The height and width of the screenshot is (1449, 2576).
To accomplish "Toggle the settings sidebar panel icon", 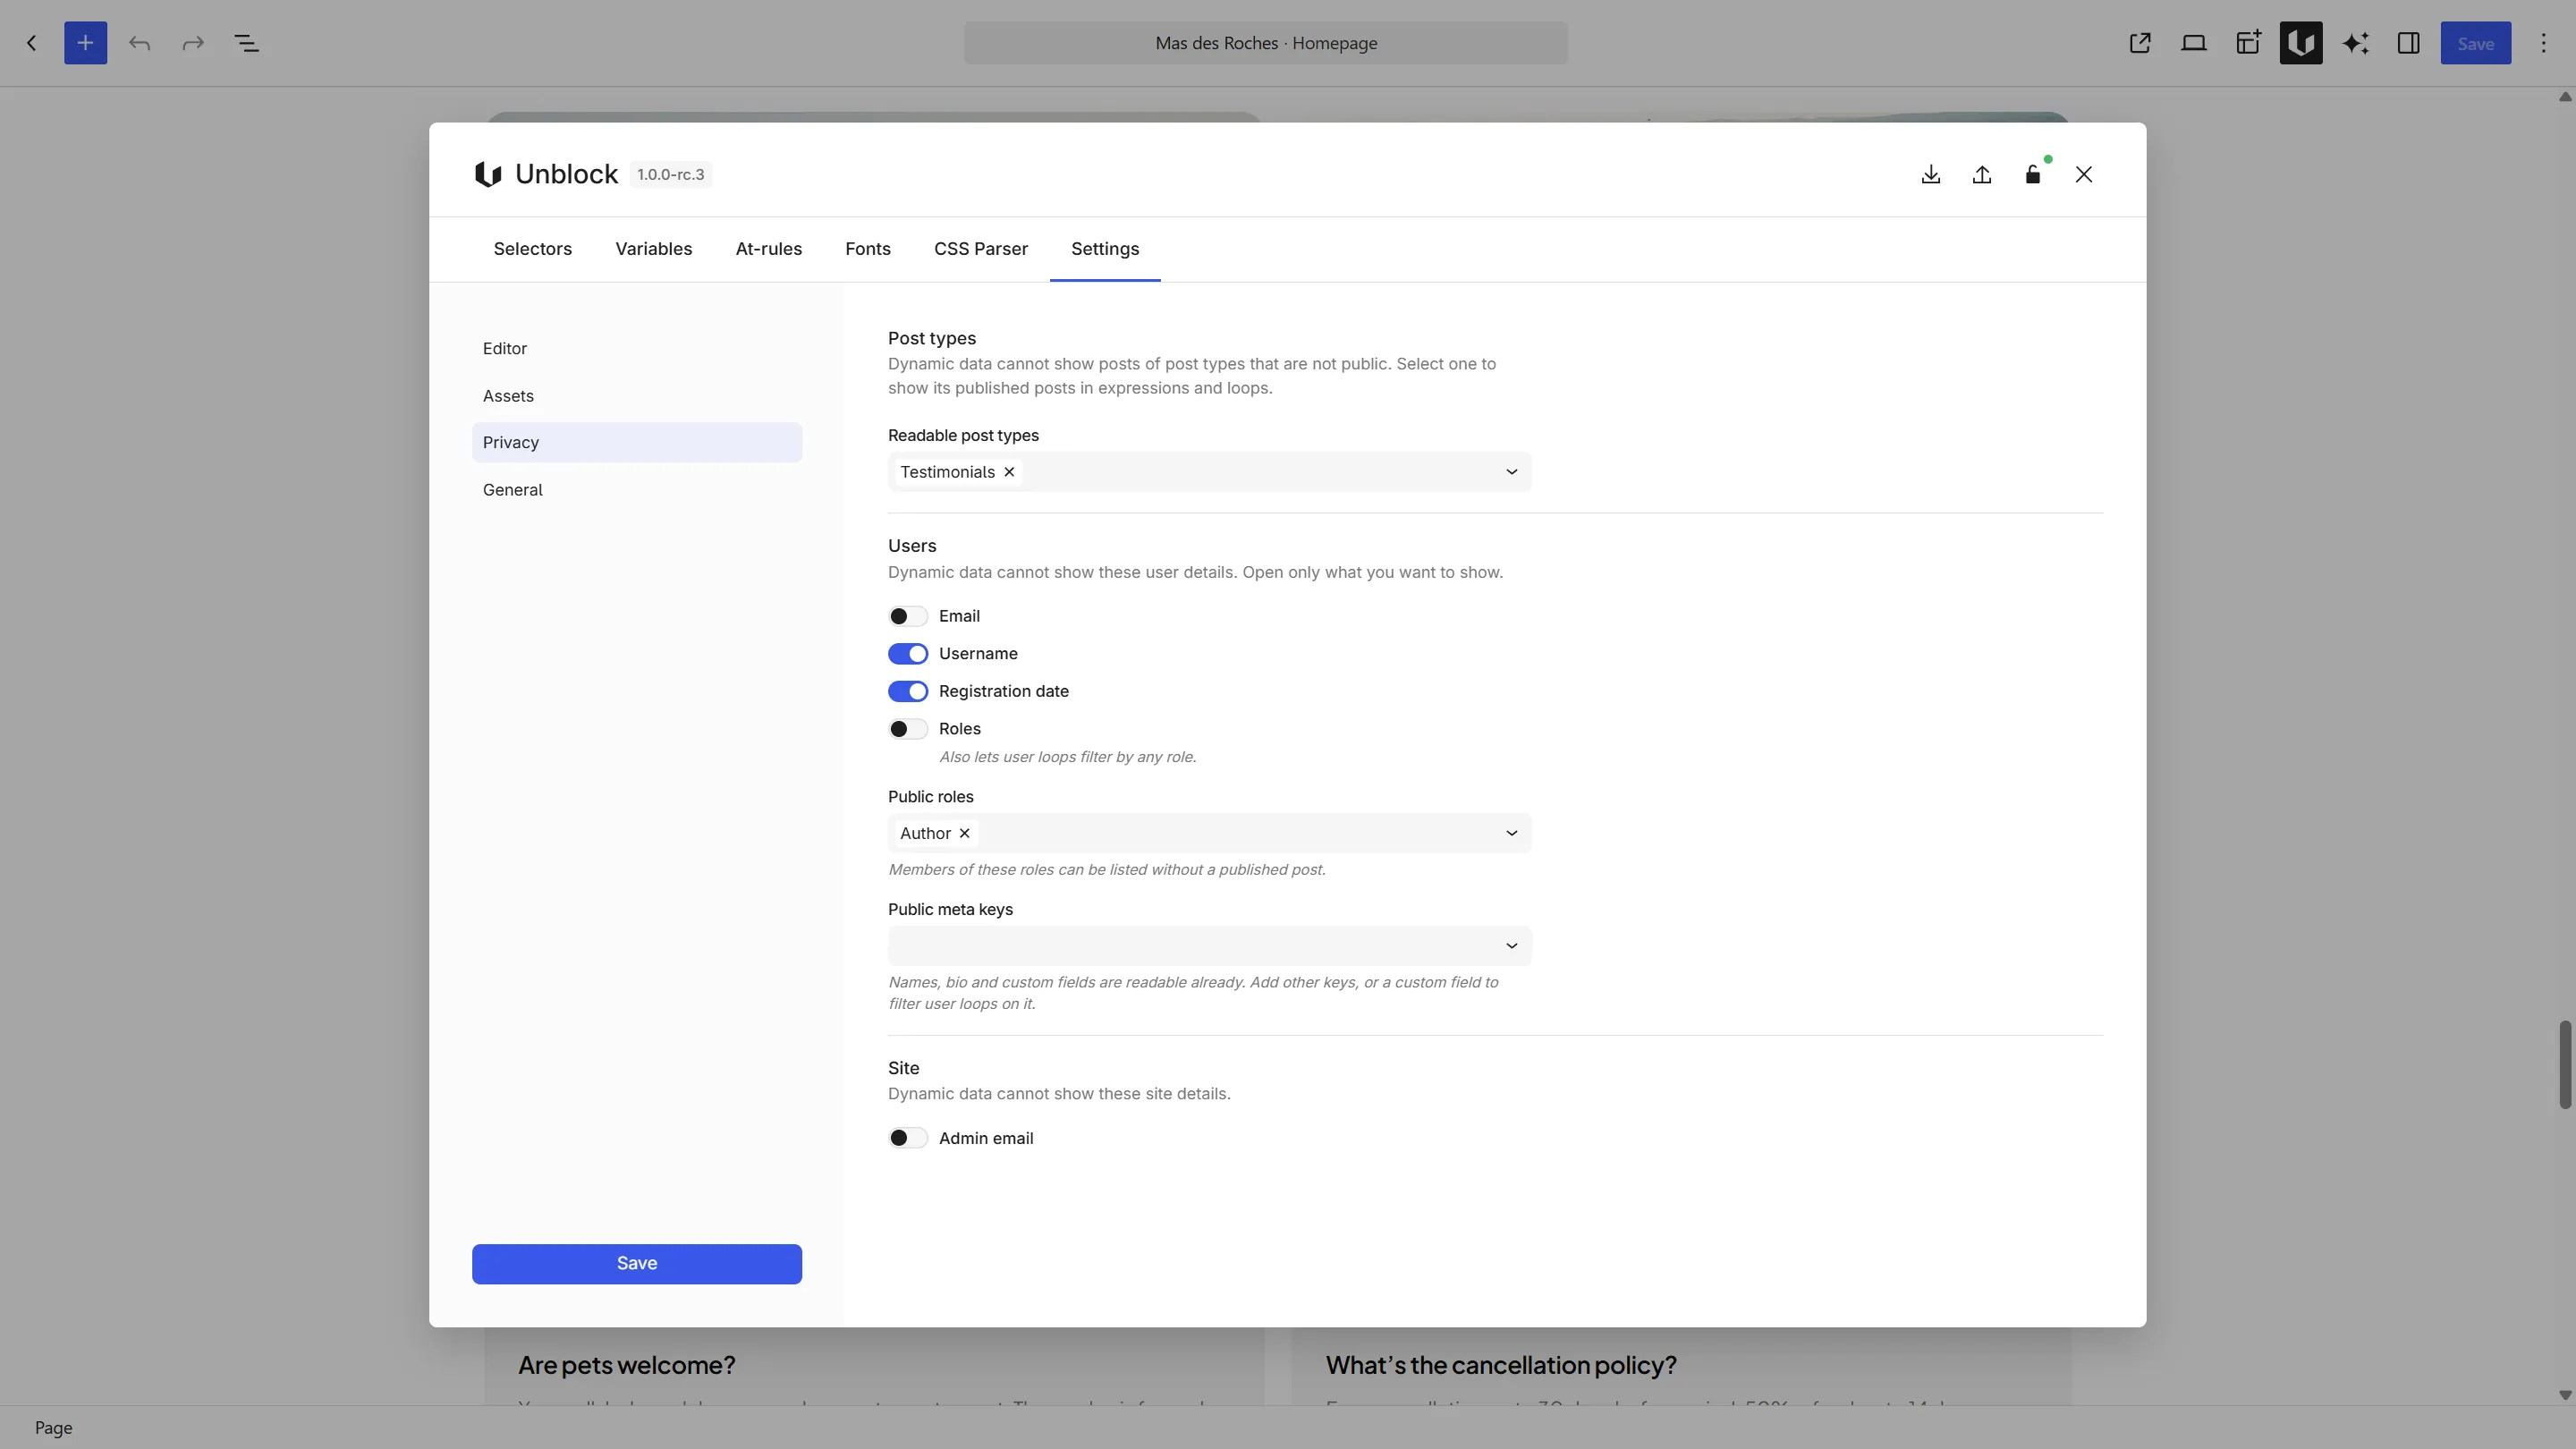I will tap(2409, 43).
